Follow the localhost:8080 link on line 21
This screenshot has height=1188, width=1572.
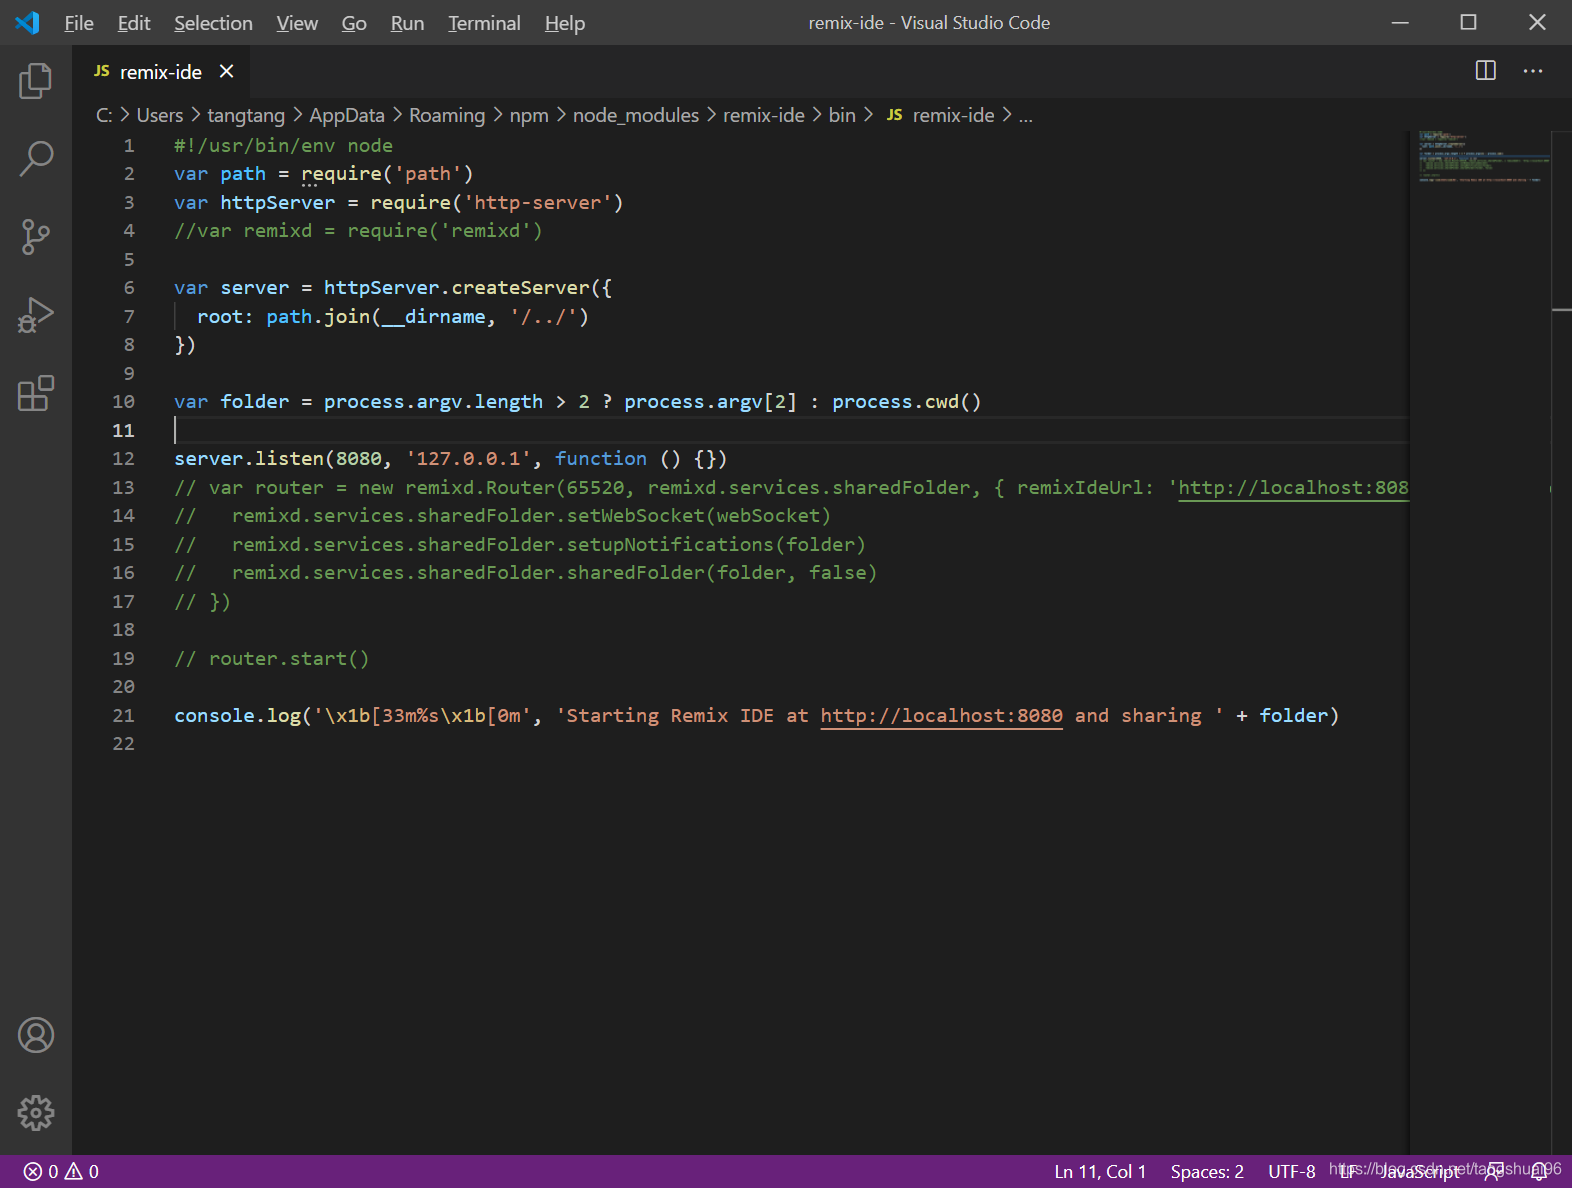[x=941, y=715]
